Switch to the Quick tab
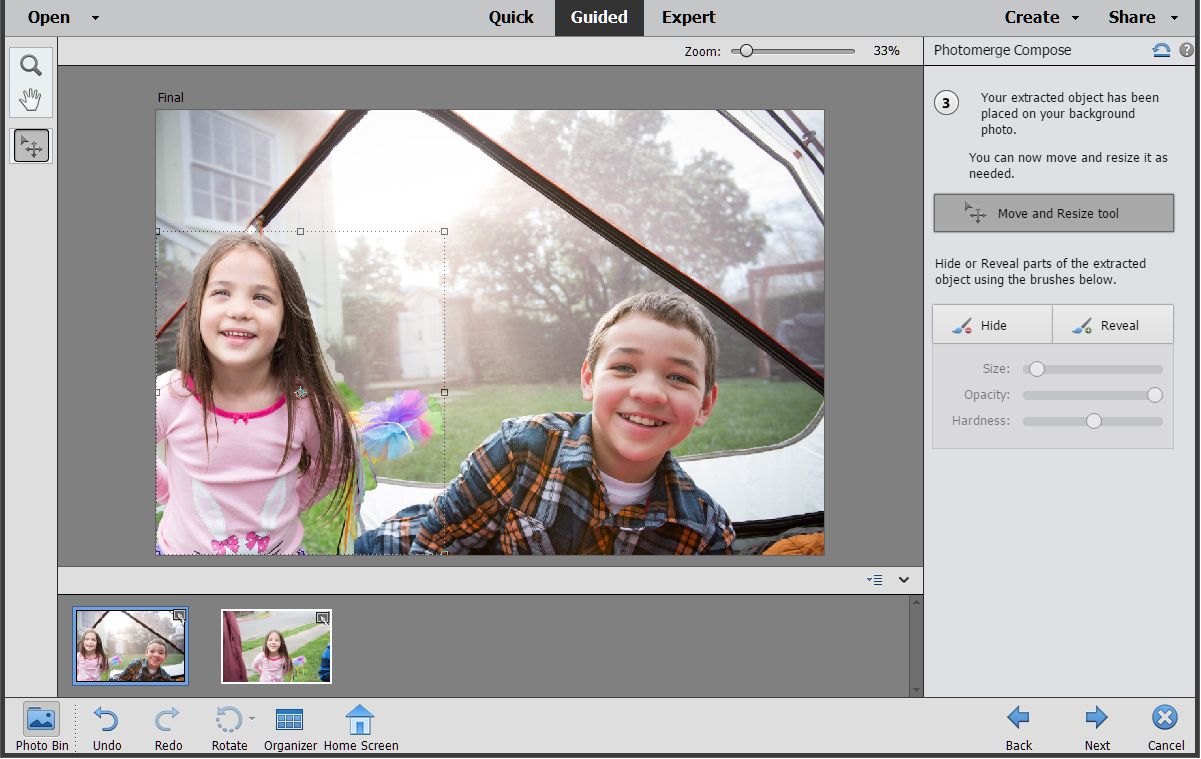This screenshot has height=759, width=1201. (x=511, y=17)
